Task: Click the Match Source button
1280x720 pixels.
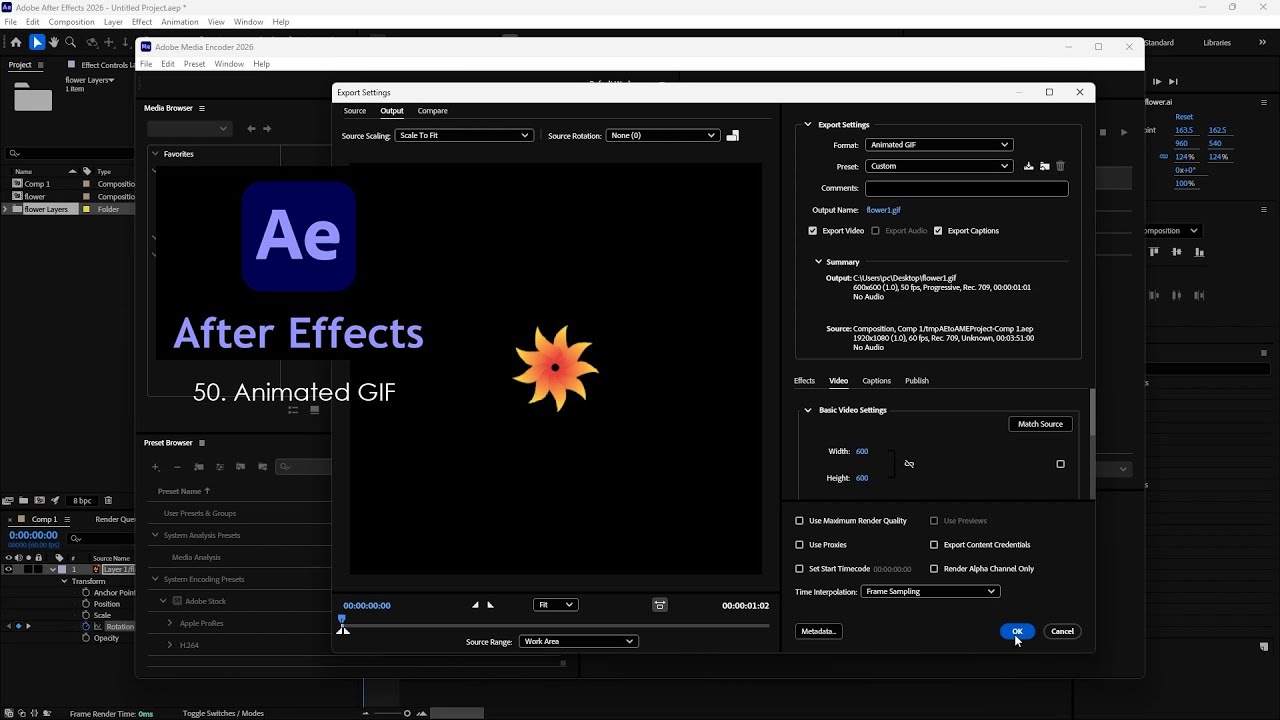Action: point(1040,424)
